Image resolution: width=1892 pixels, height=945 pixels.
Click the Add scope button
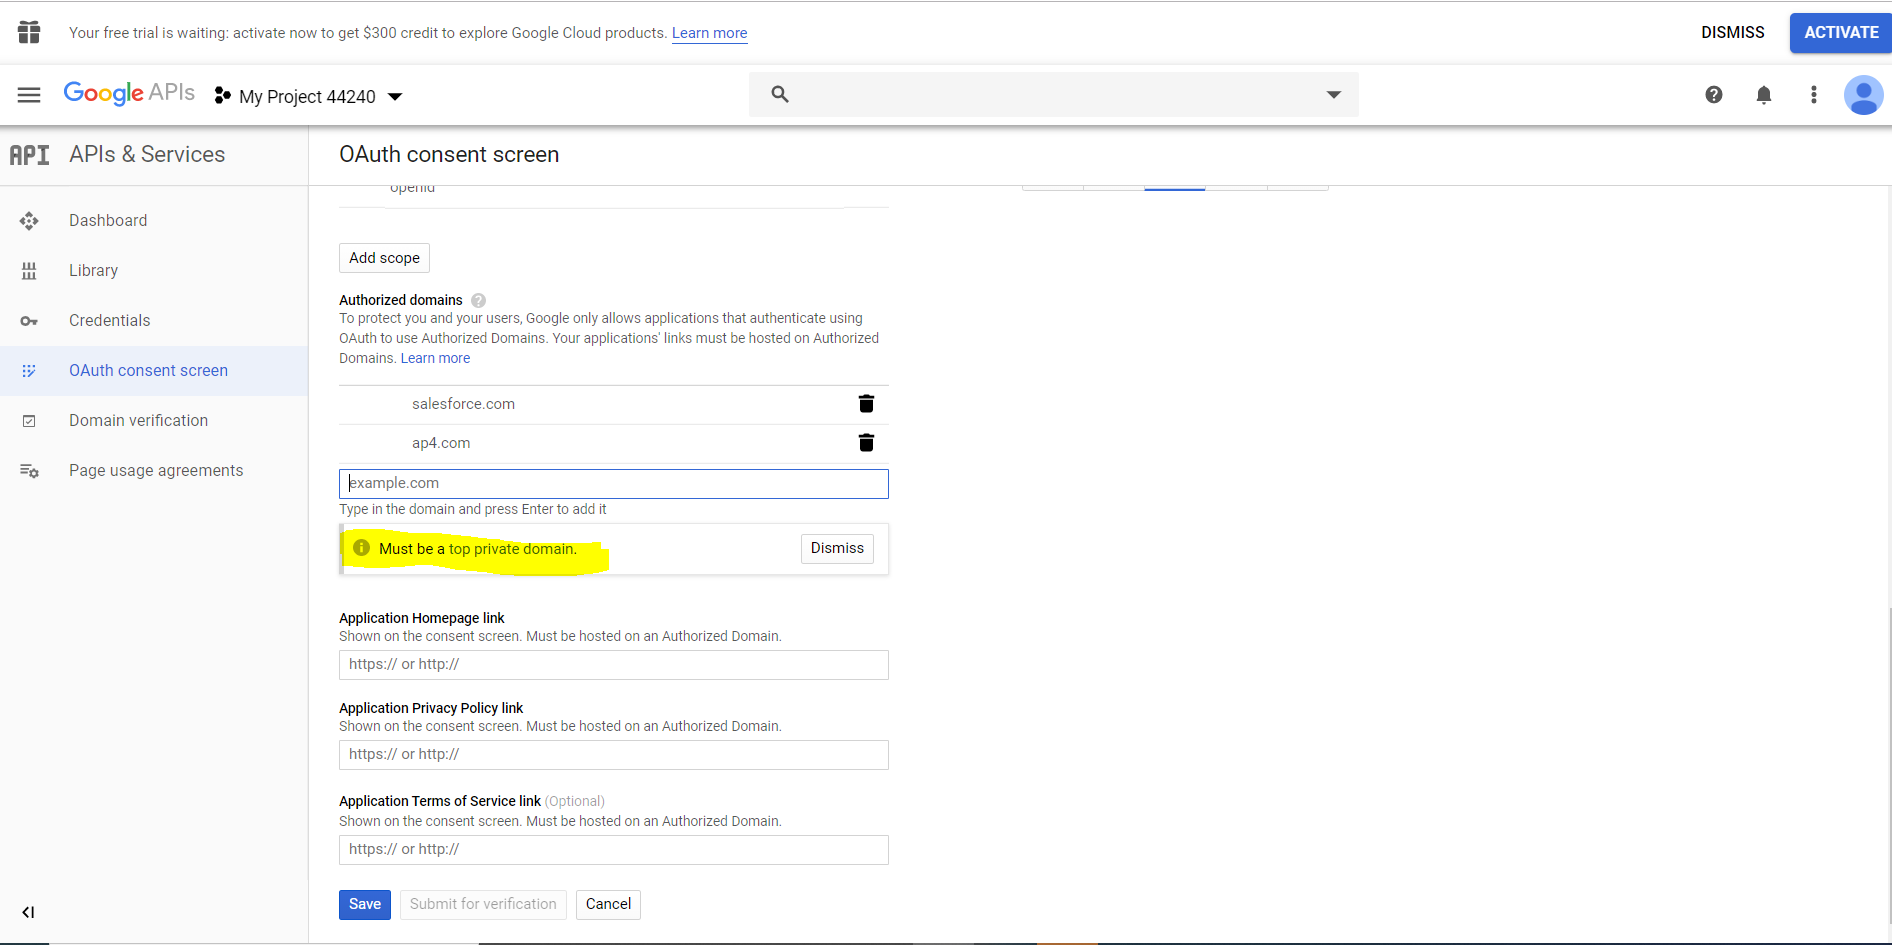(x=384, y=258)
